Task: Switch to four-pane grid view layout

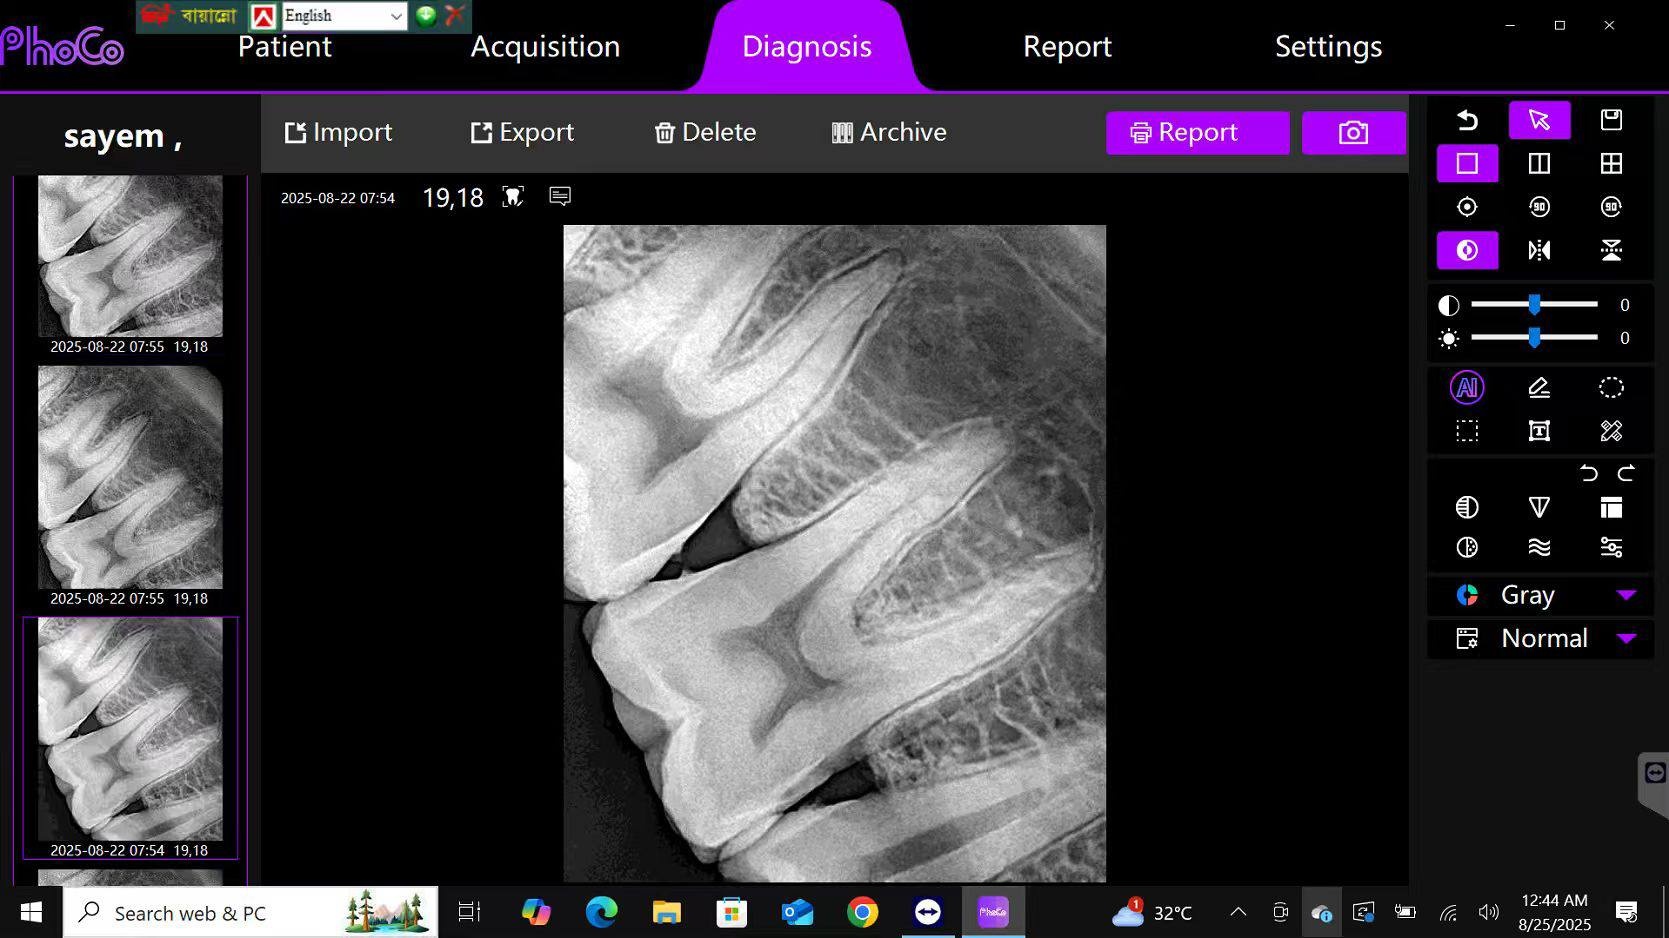Action: pyautogui.click(x=1611, y=163)
